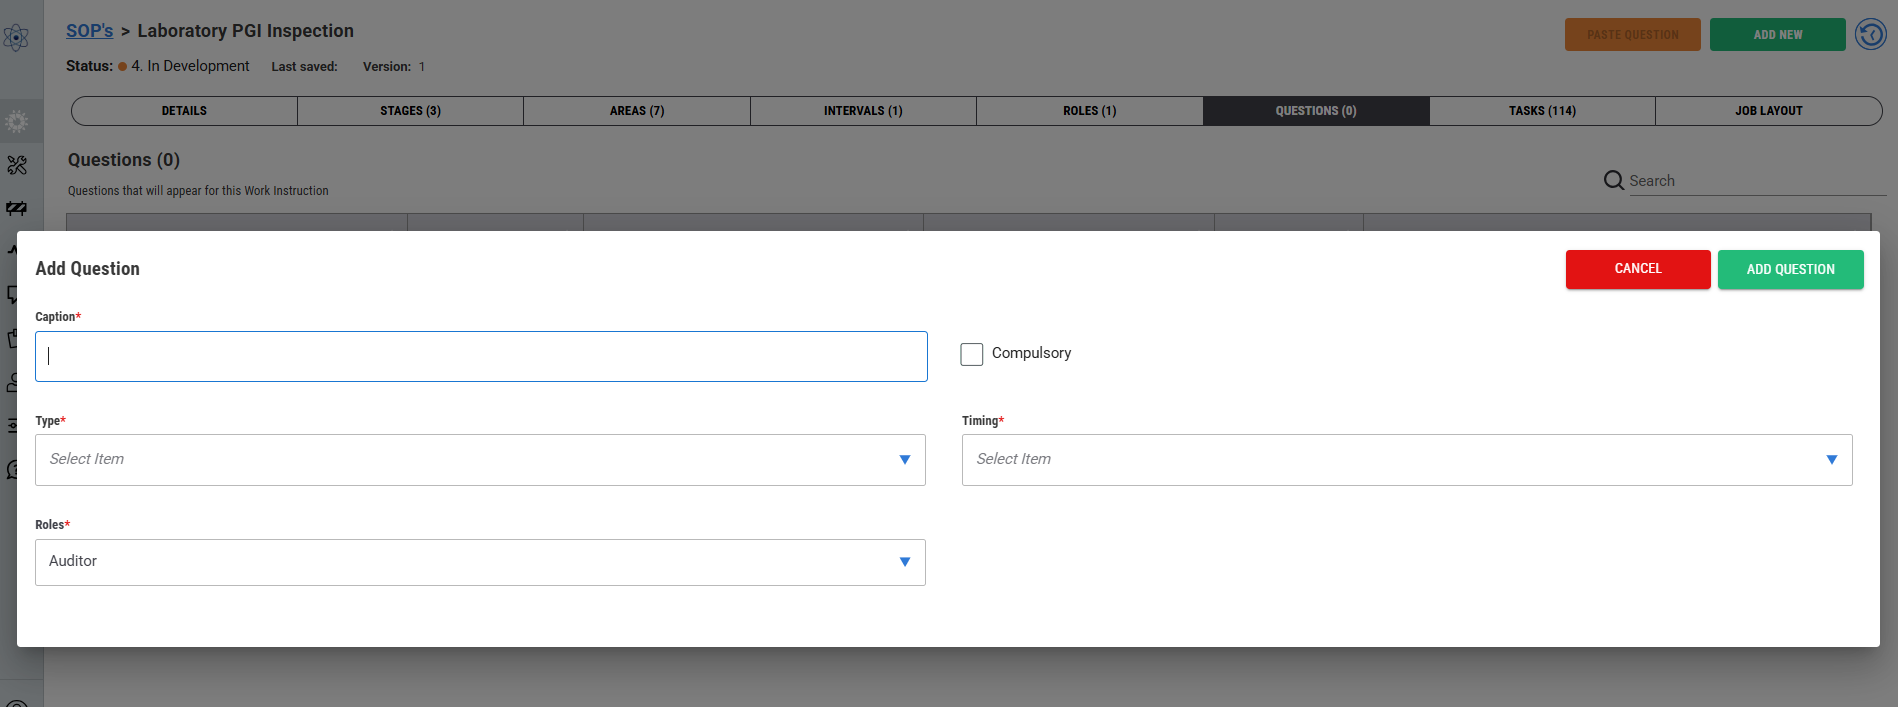Viewport: 1898px width, 707px height.
Task: Click the green Add Question button
Action: [1790, 269]
